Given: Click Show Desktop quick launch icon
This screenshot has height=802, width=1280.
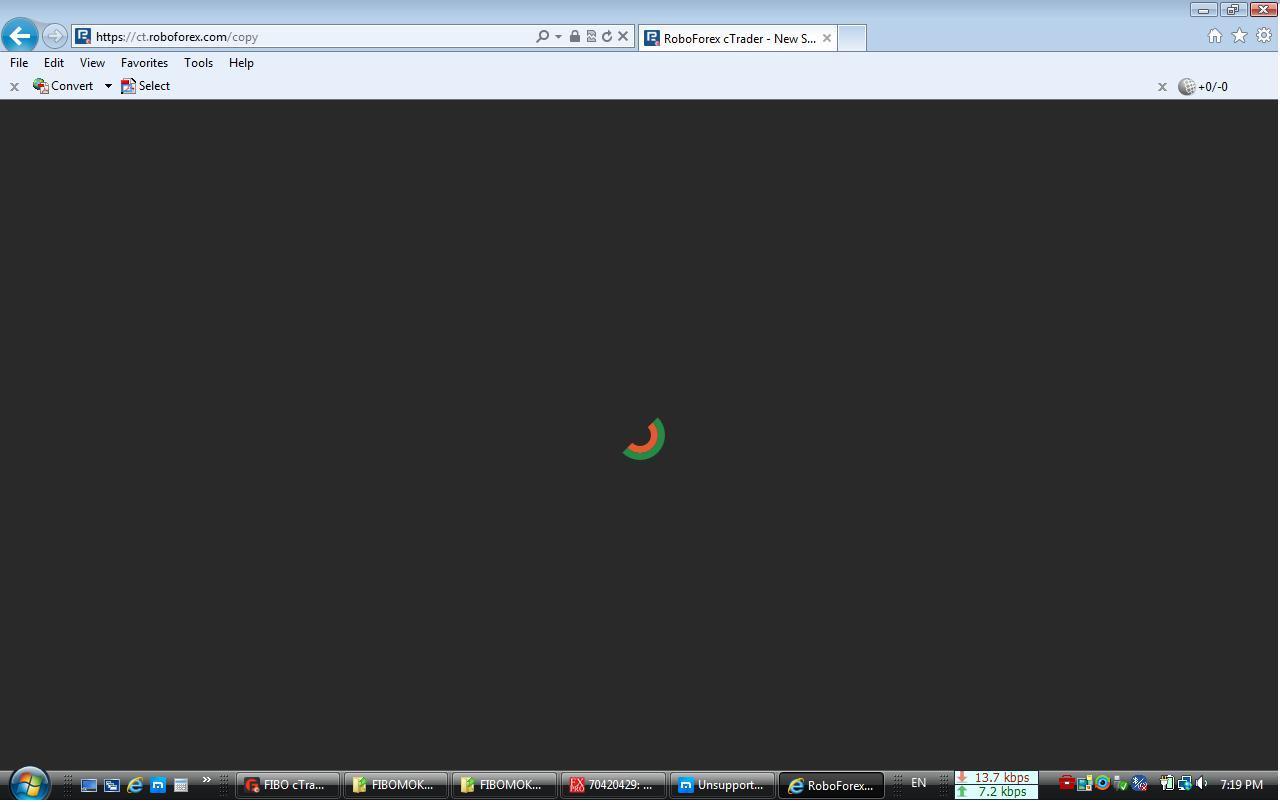Looking at the screenshot, I should (x=89, y=786).
